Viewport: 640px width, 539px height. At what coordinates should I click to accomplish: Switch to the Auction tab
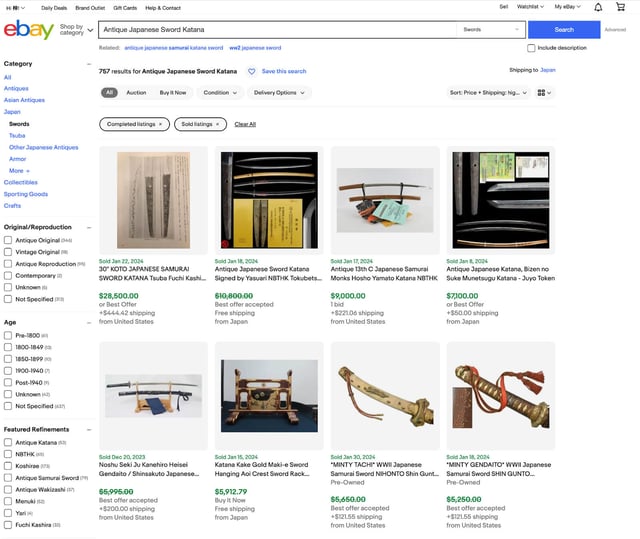click(136, 93)
